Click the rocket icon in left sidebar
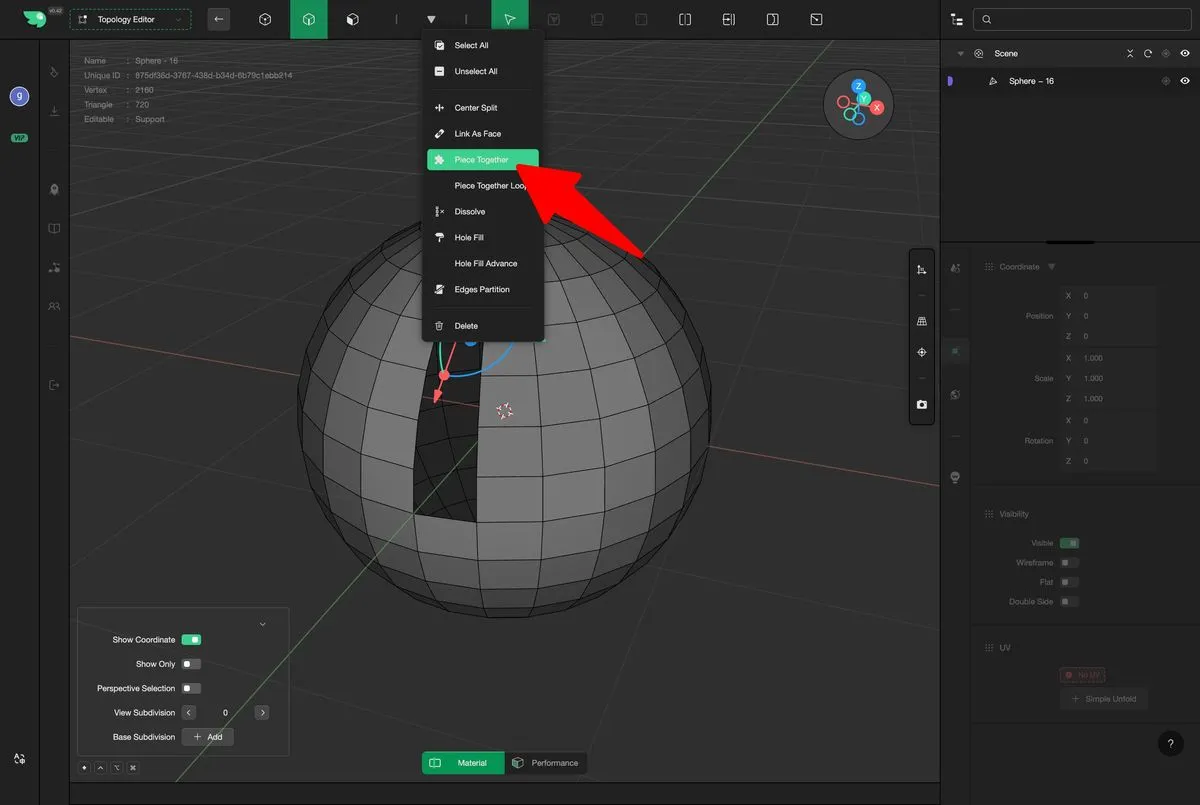The image size is (1200, 805). [55, 189]
